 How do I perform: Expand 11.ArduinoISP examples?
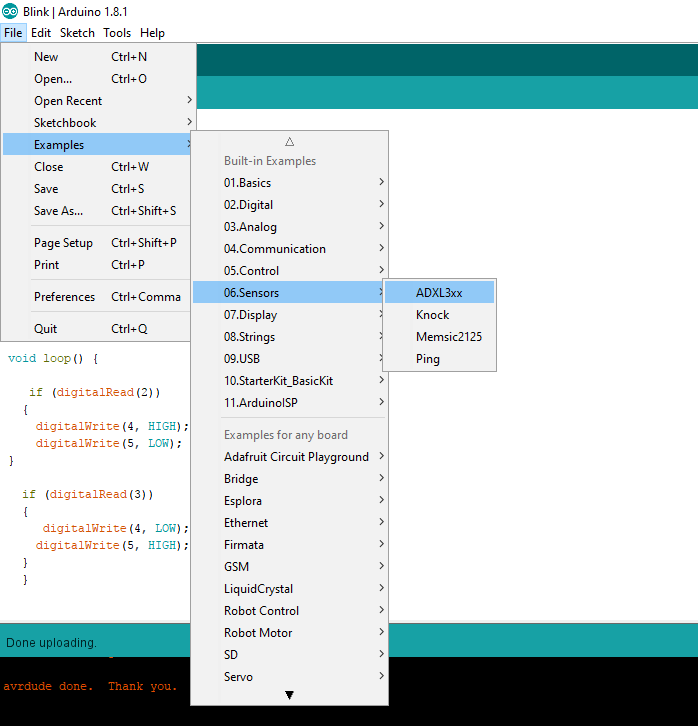[x=290, y=402]
